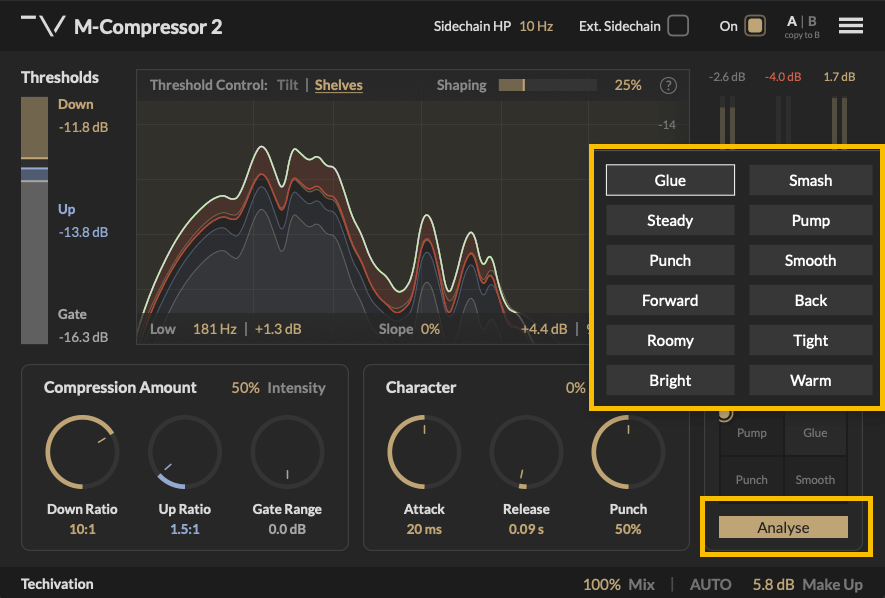
Task: Click the -4.0 dB gain reduction reading
Action: [783, 77]
